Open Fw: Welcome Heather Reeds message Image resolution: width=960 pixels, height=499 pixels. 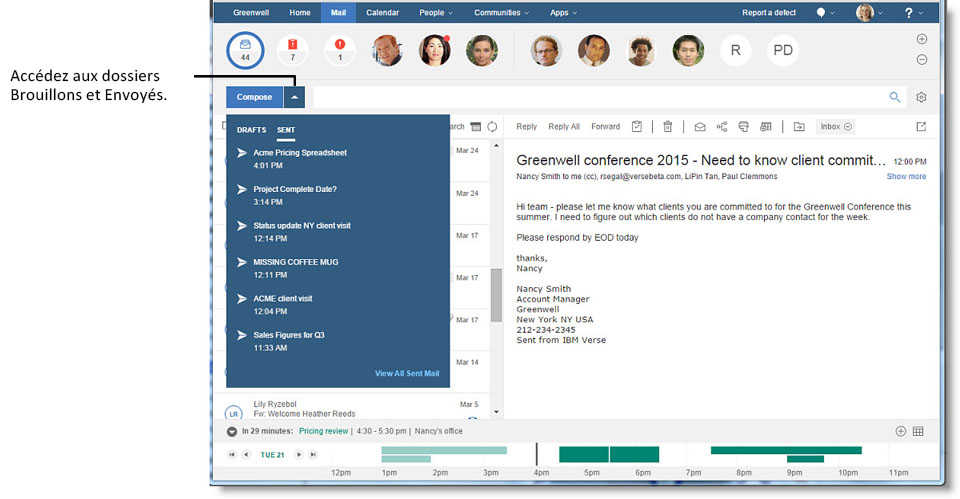(x=304, y=414)
